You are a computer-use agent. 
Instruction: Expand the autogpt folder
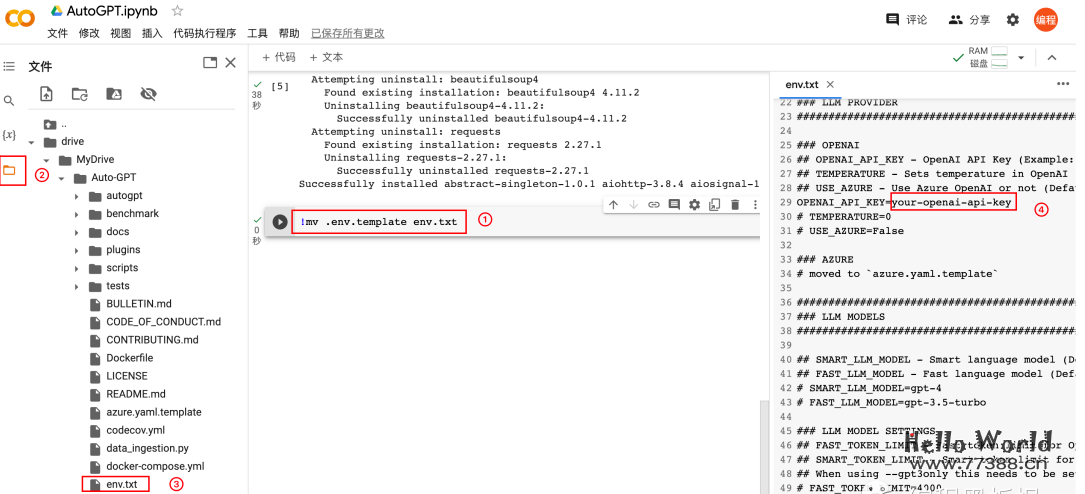coord(78,196)
